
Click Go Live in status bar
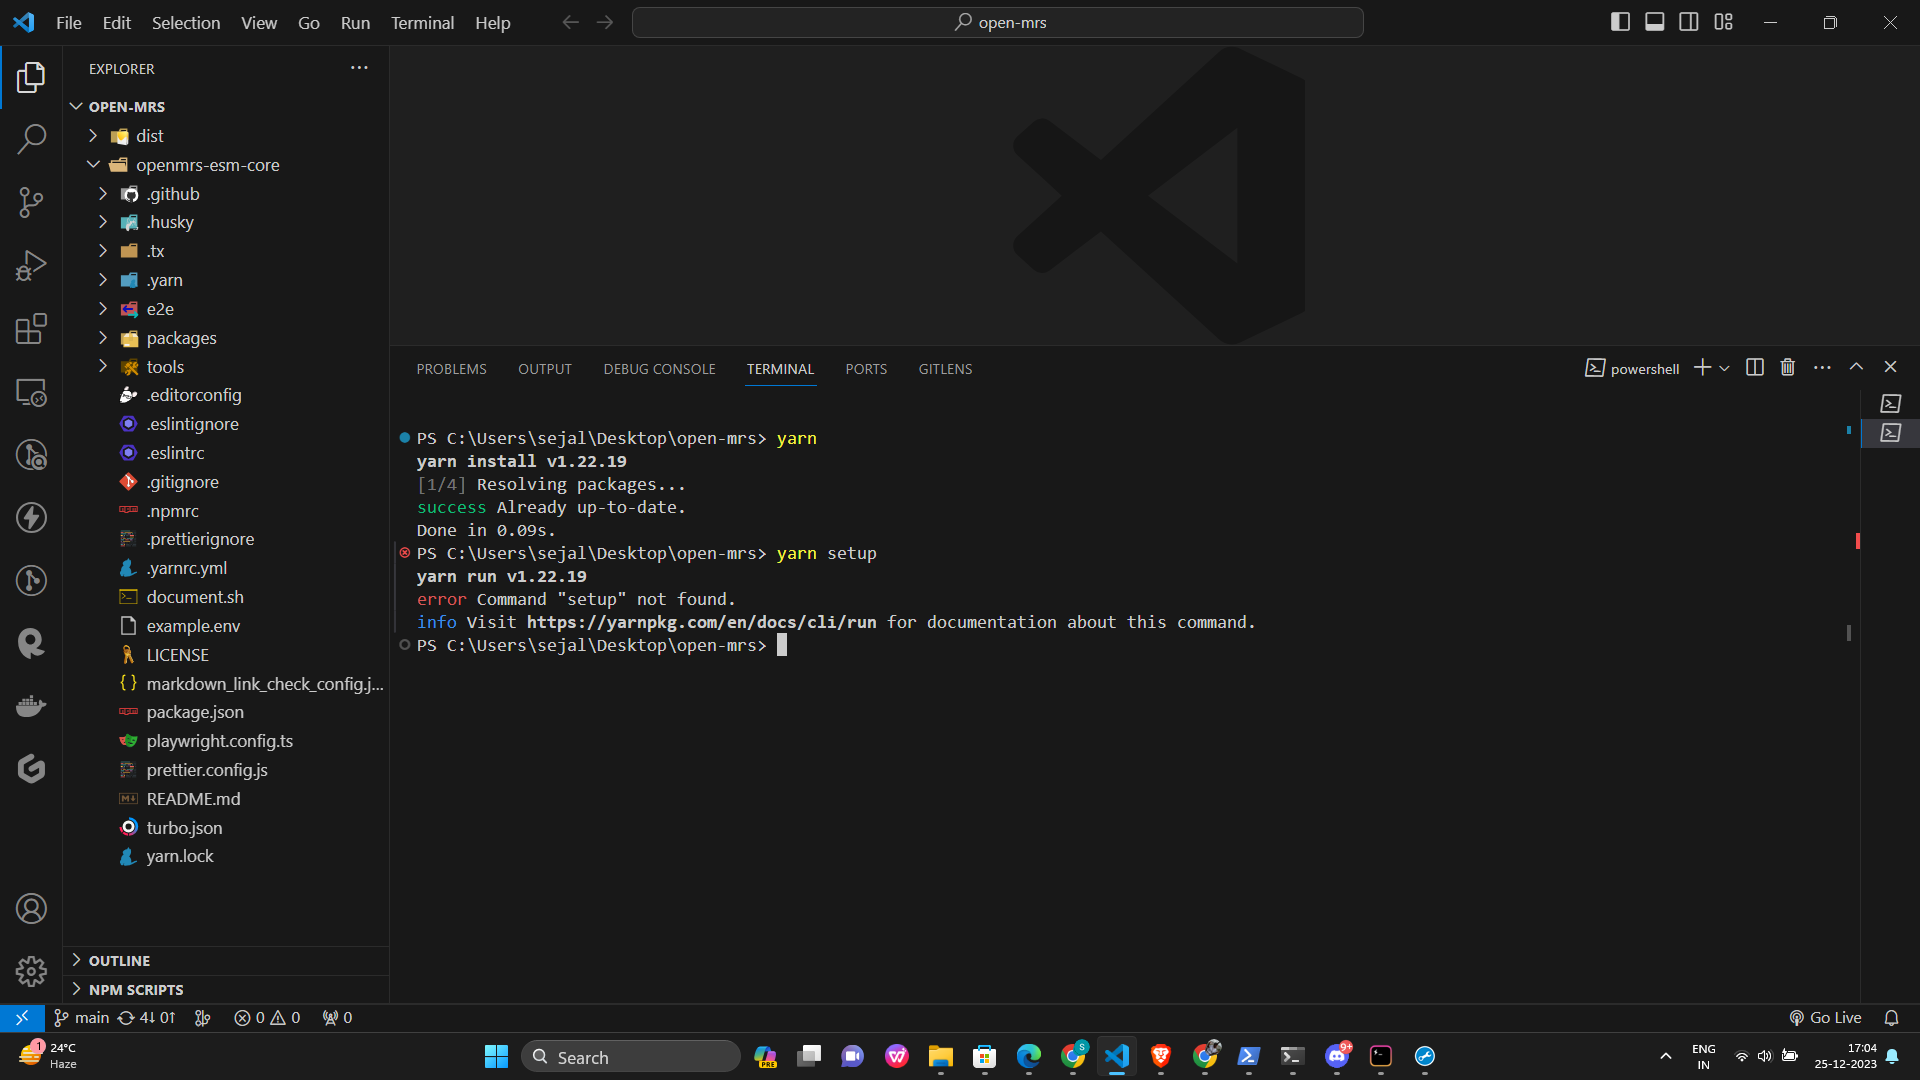(x=1825, y=1018)
